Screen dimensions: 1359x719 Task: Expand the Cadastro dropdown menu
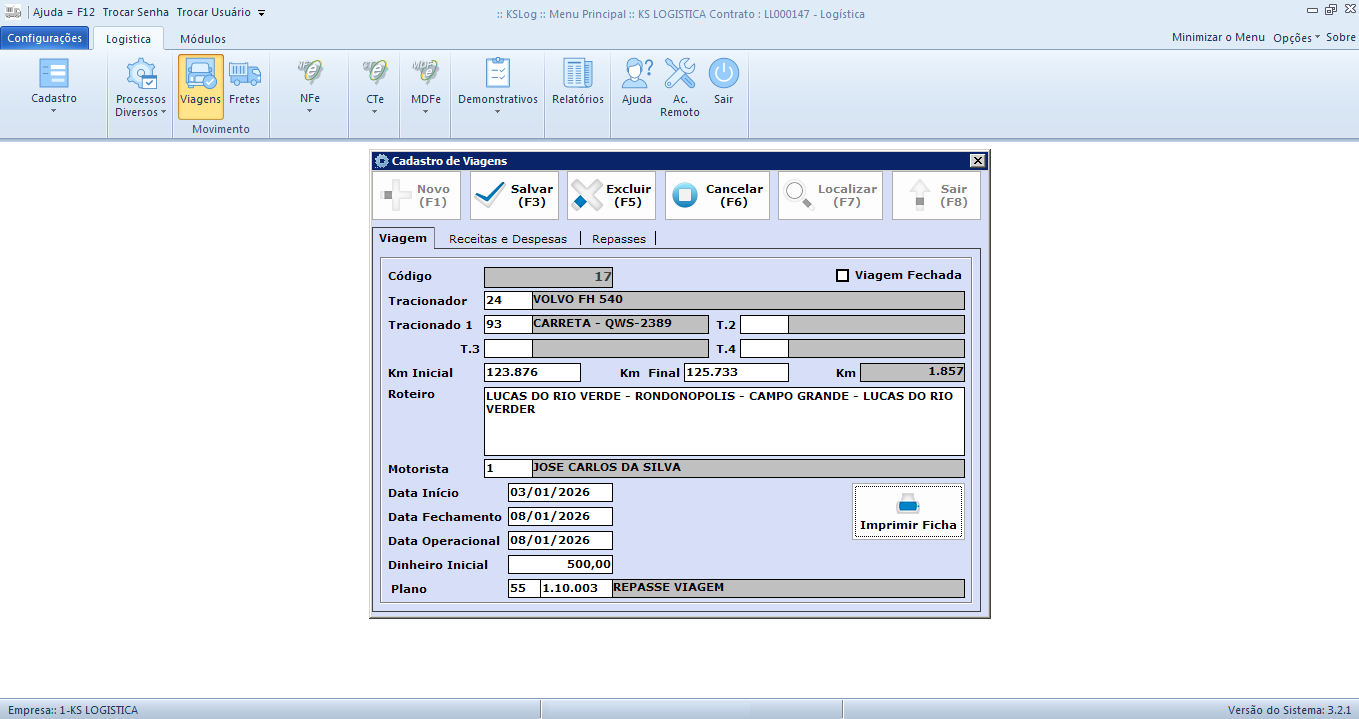(x=54, y=86)
